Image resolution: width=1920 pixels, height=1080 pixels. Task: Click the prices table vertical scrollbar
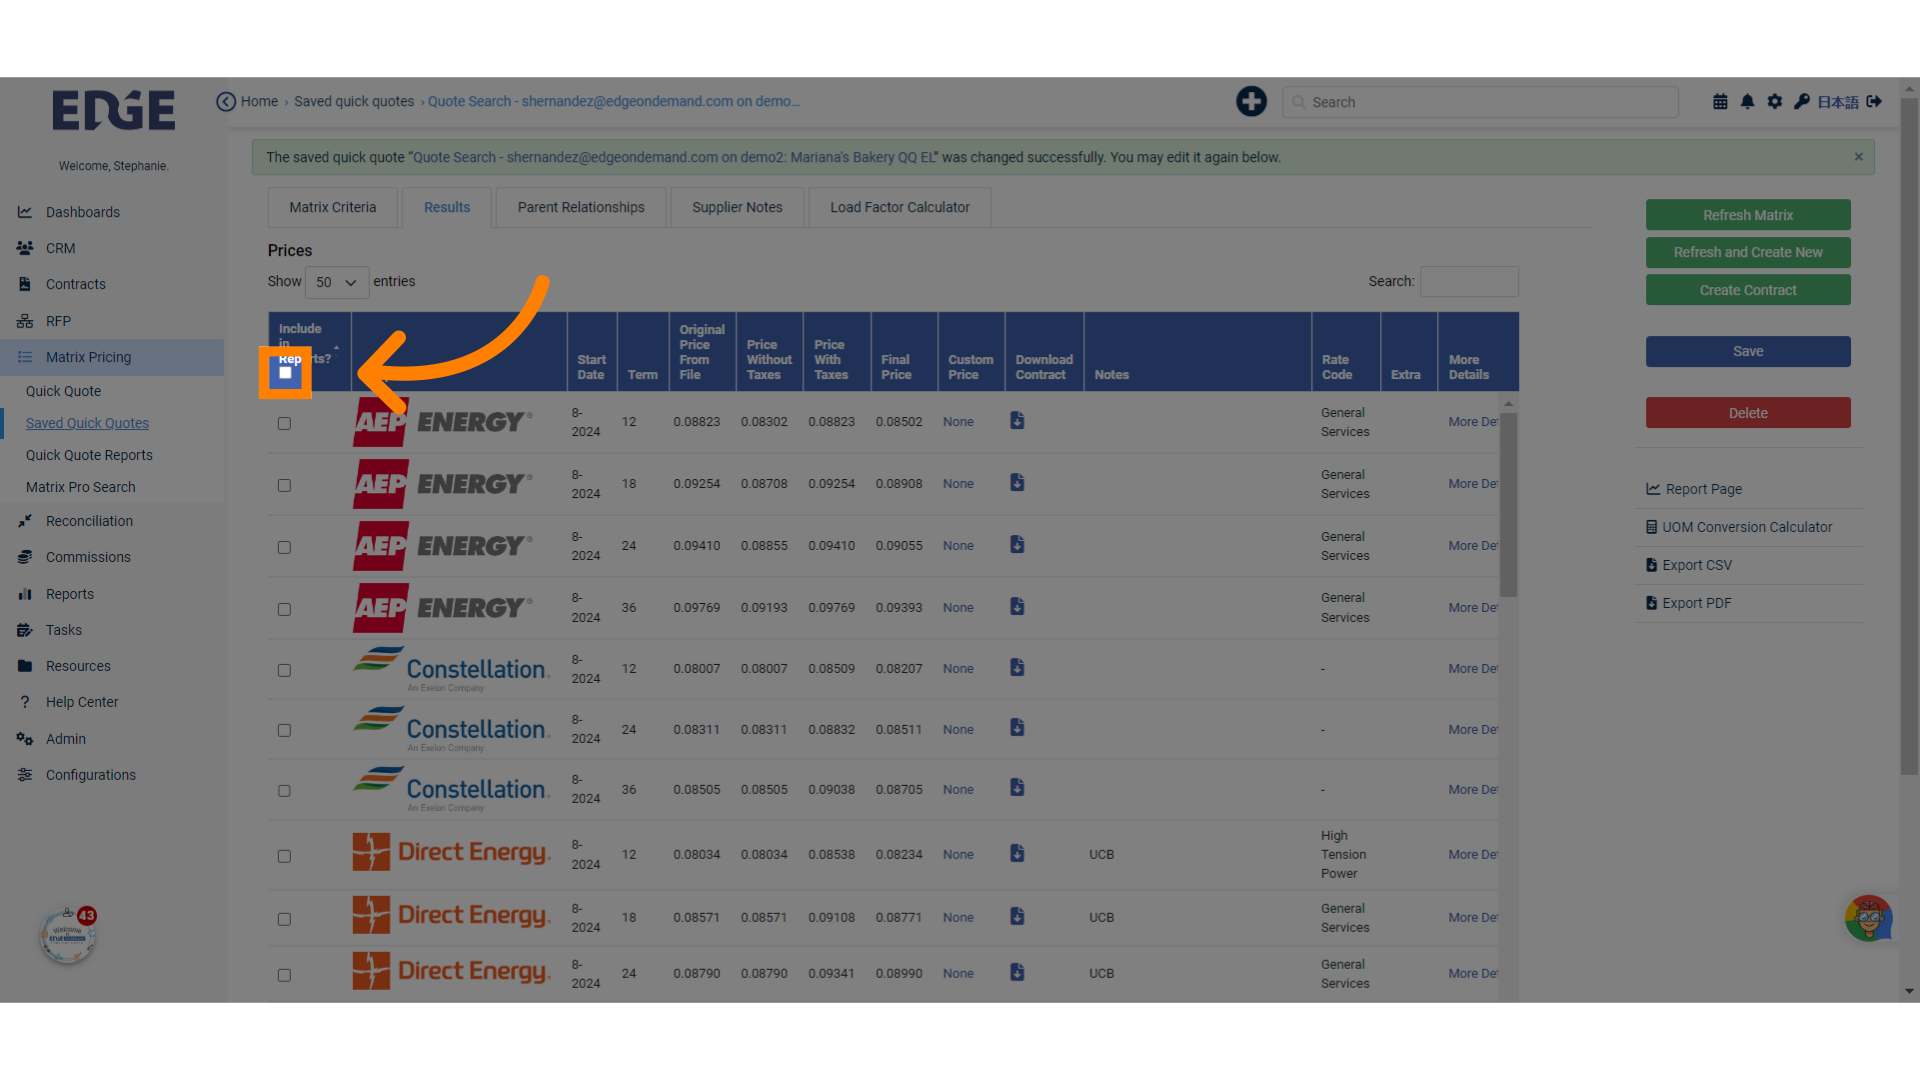(x=1508, y=505)
